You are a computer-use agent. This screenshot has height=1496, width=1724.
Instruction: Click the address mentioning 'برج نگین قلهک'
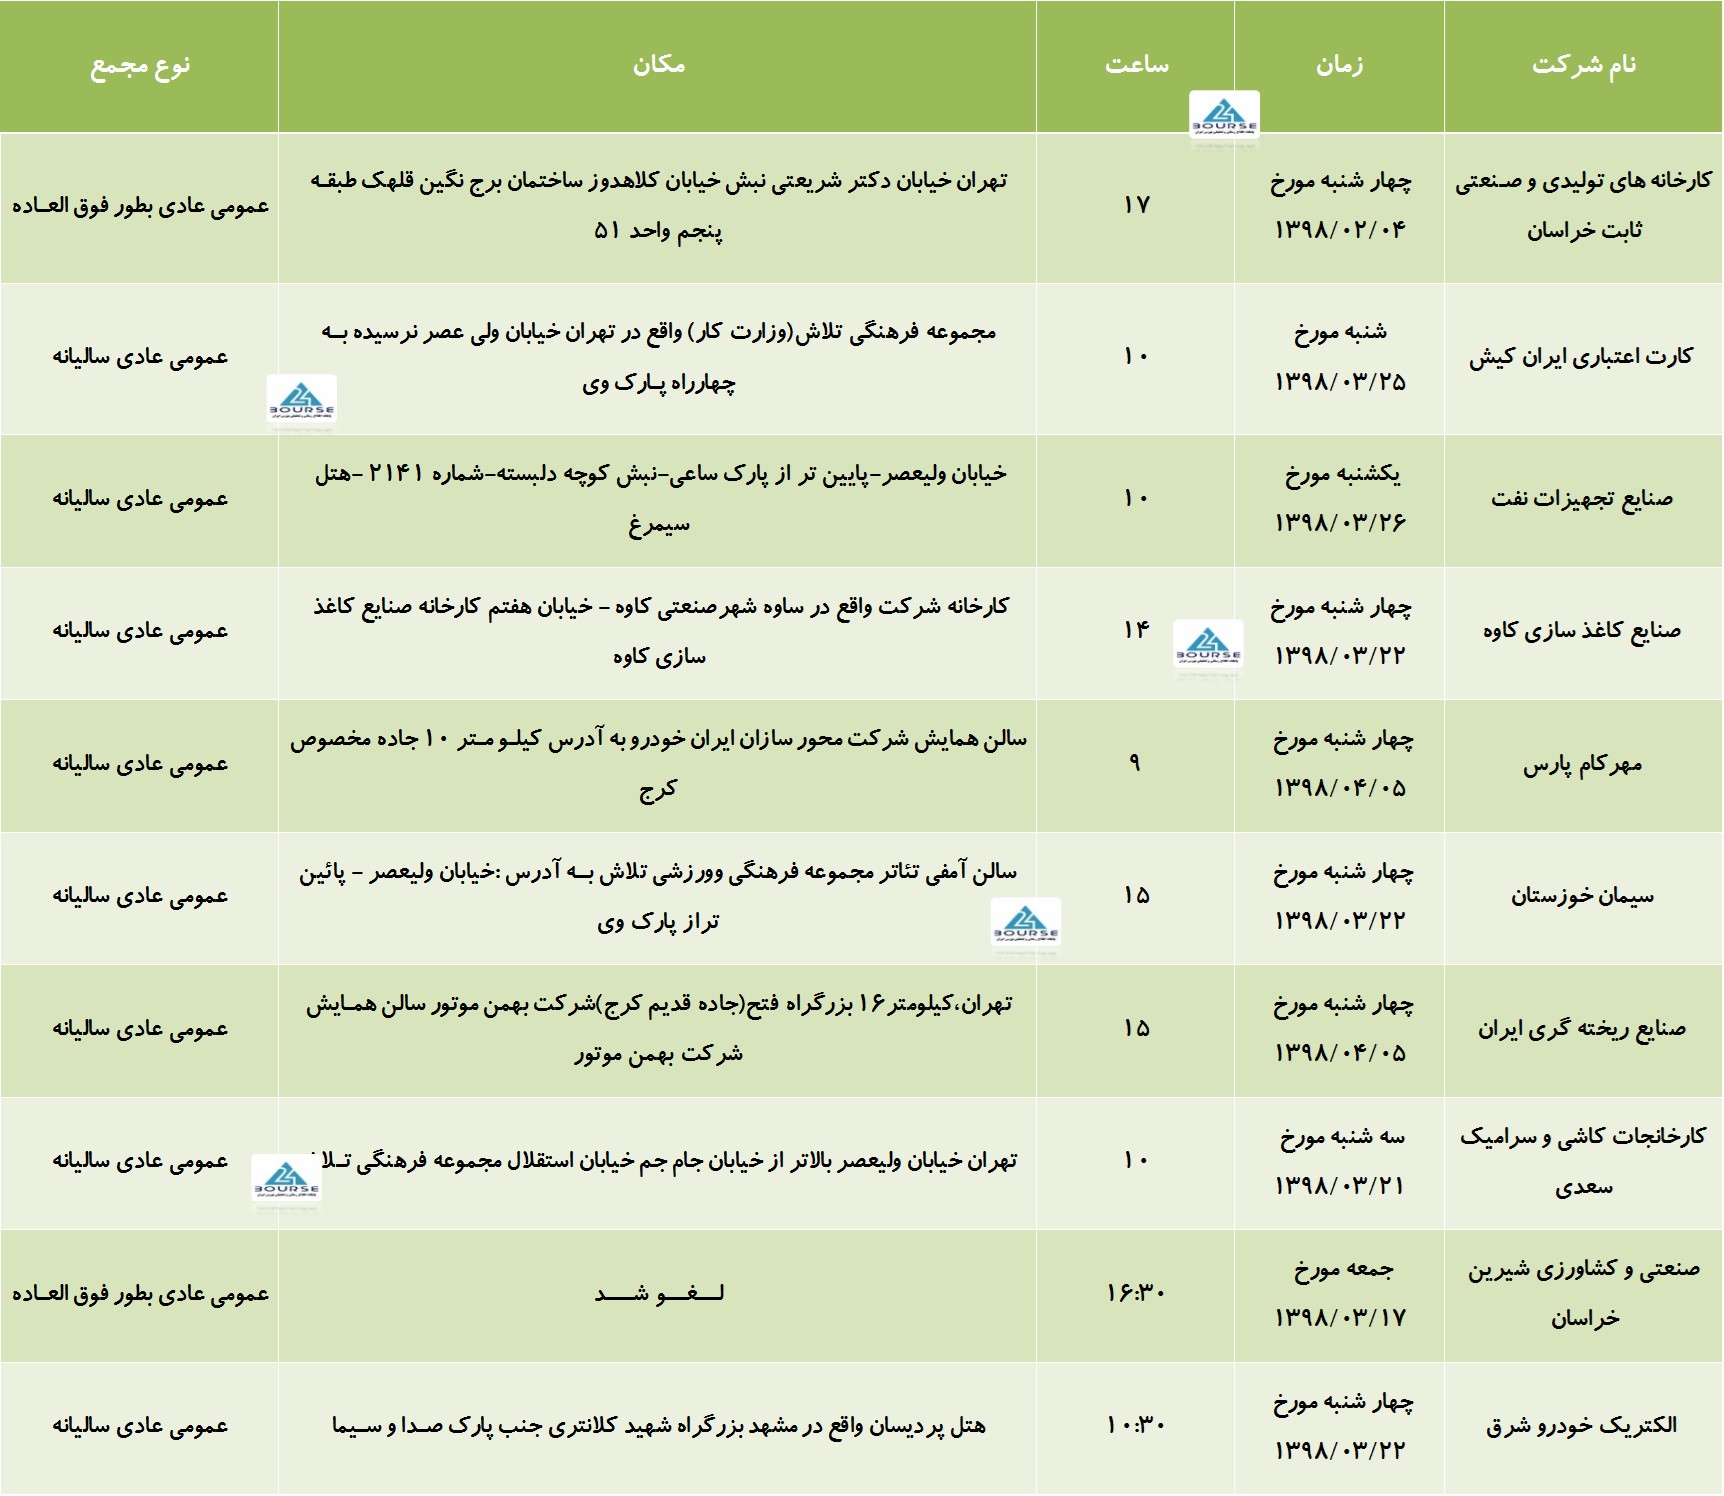pyautogui.click(x=658, y=206)
